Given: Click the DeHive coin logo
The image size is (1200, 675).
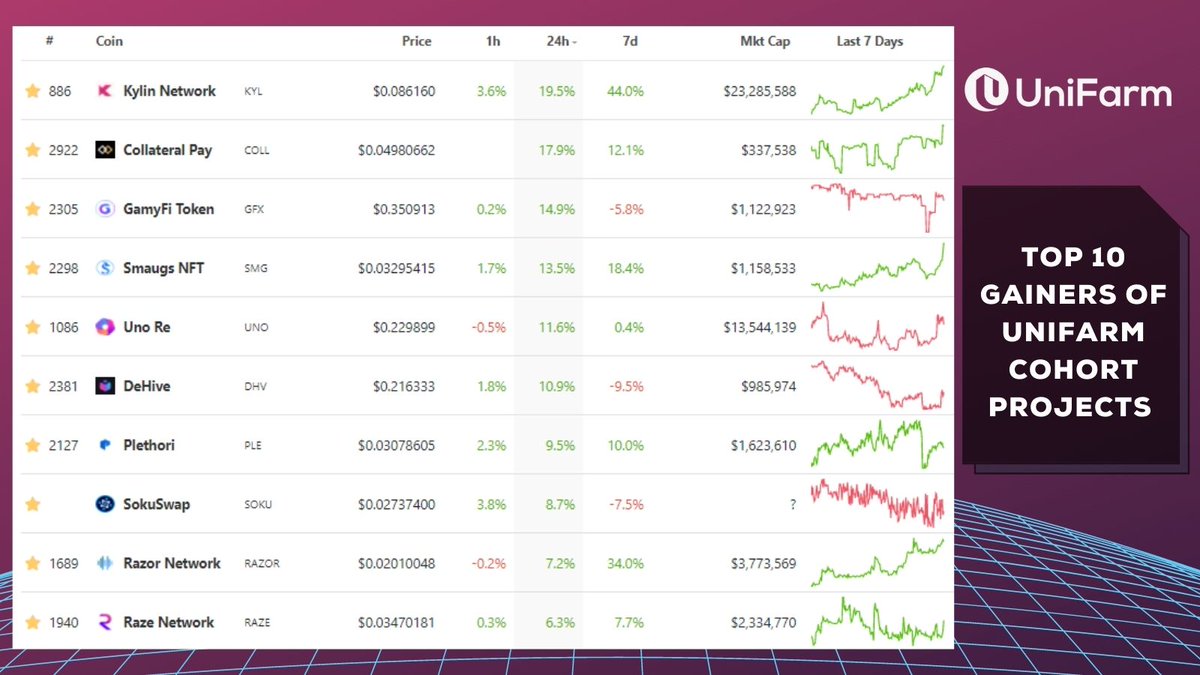Looking at the screenshot, I should pos(104,386).
